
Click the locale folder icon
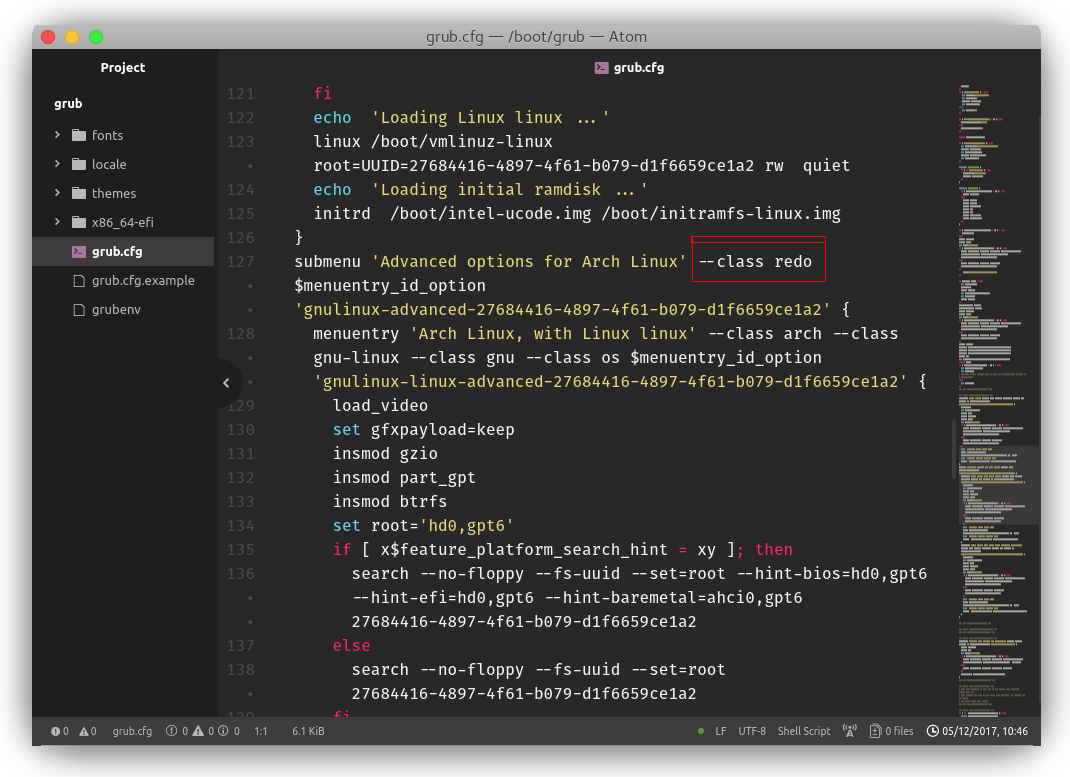tap(79, 164)
